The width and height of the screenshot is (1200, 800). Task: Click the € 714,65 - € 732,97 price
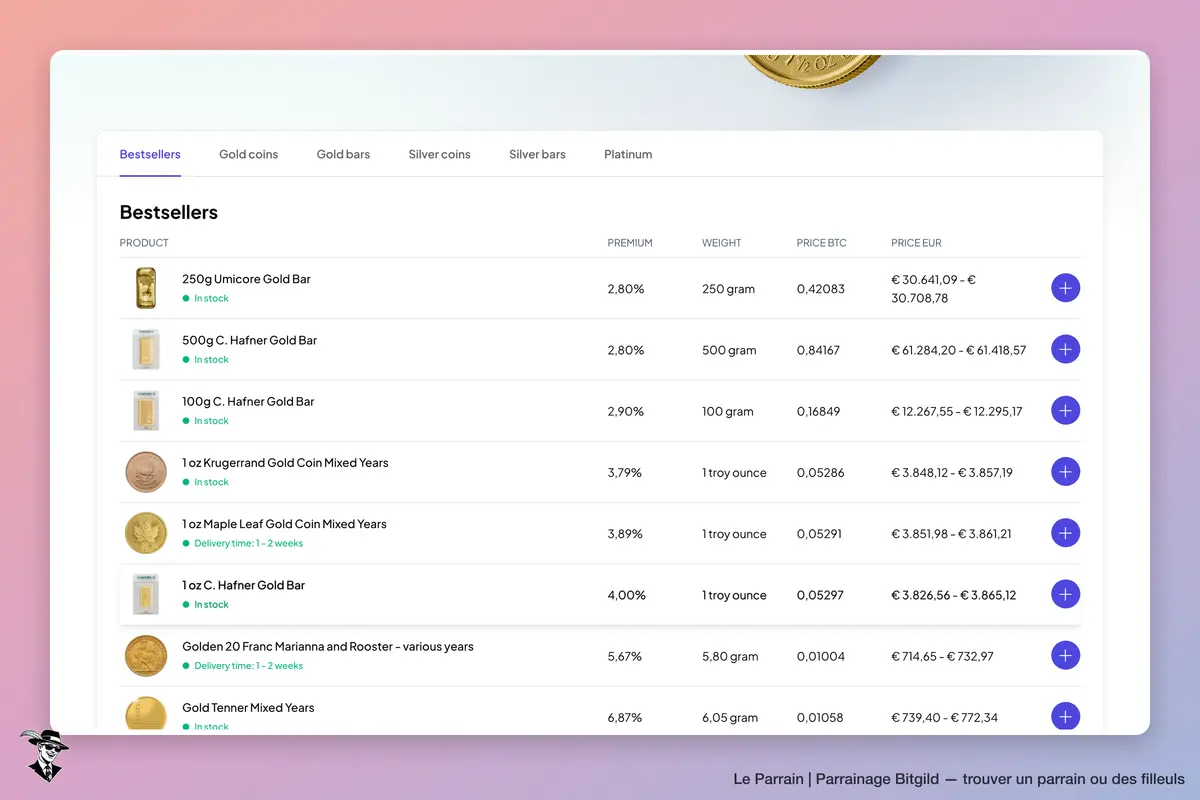tap(944, 656)
